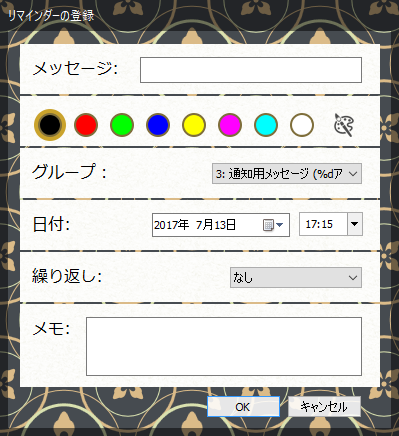Choose the red color circle
This screenshot has height=436, width=399.
(x=86, y=125)
